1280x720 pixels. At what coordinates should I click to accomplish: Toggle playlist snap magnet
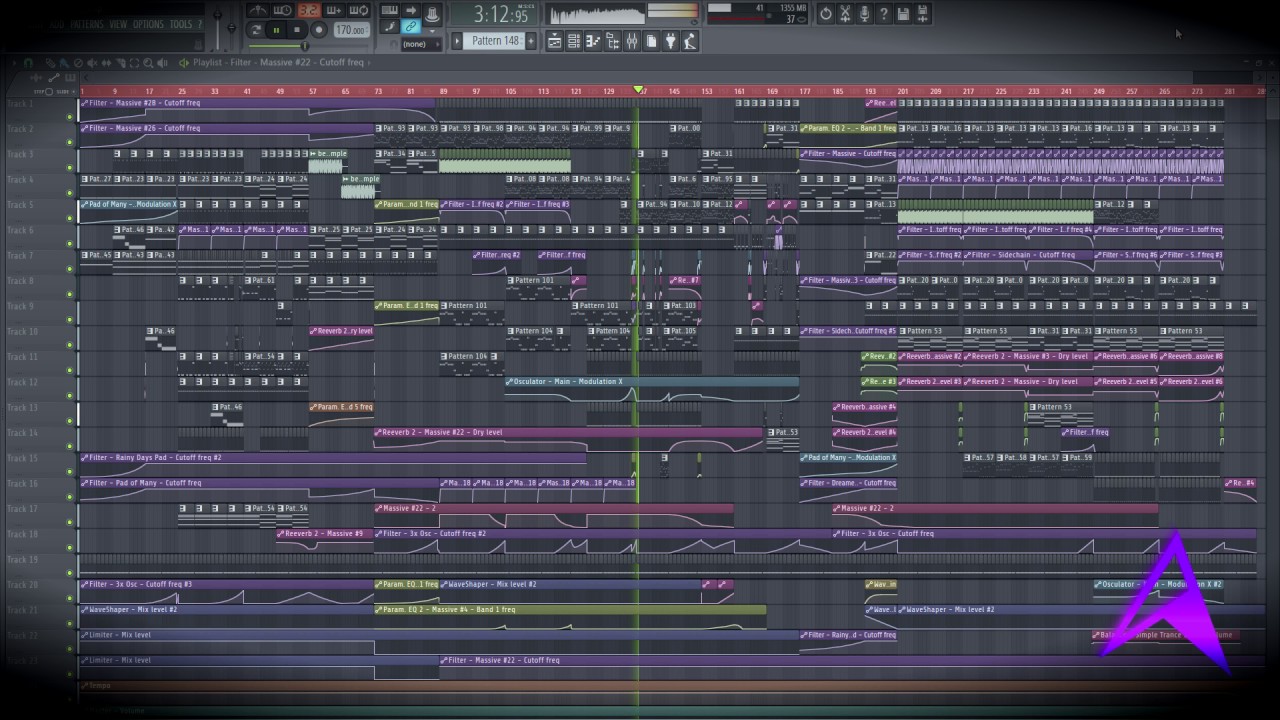[x=28, y=62]
